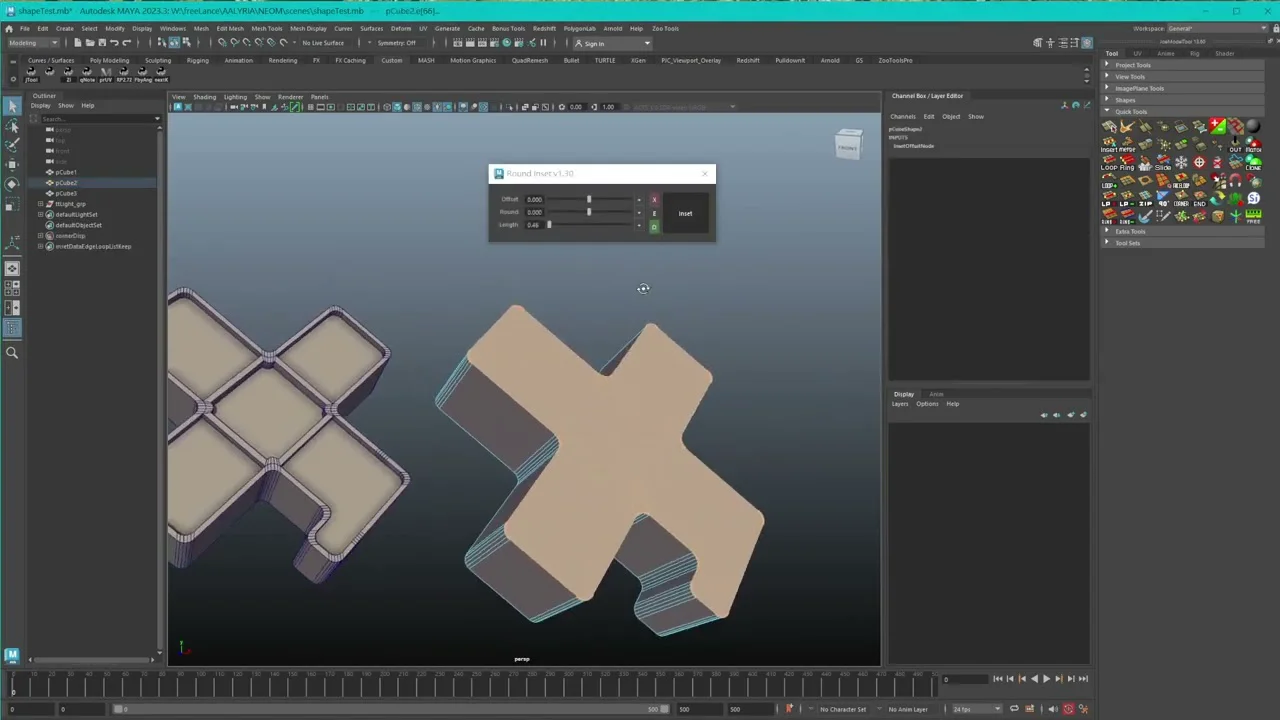Select the arrow Select tool in toolbox
This screenshot has height=720, width=1280.
pyautogui.click(x=12, y=107)
